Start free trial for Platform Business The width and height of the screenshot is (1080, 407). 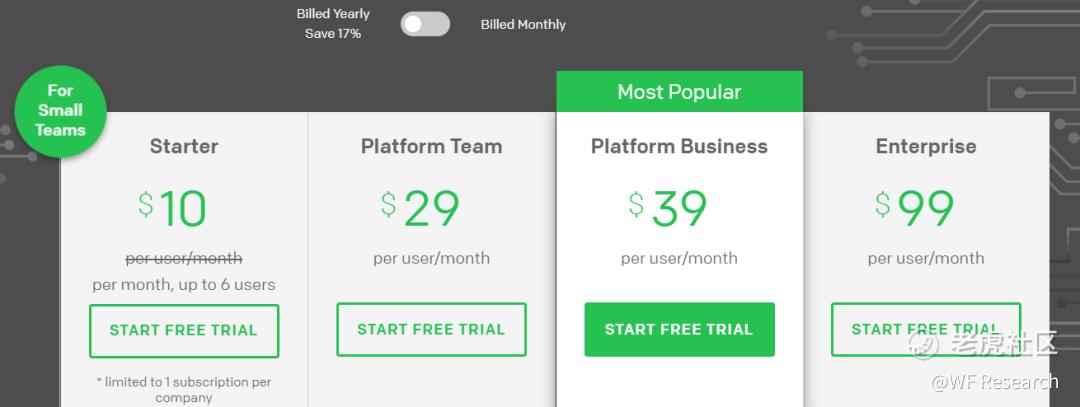(x=679, y=329)
